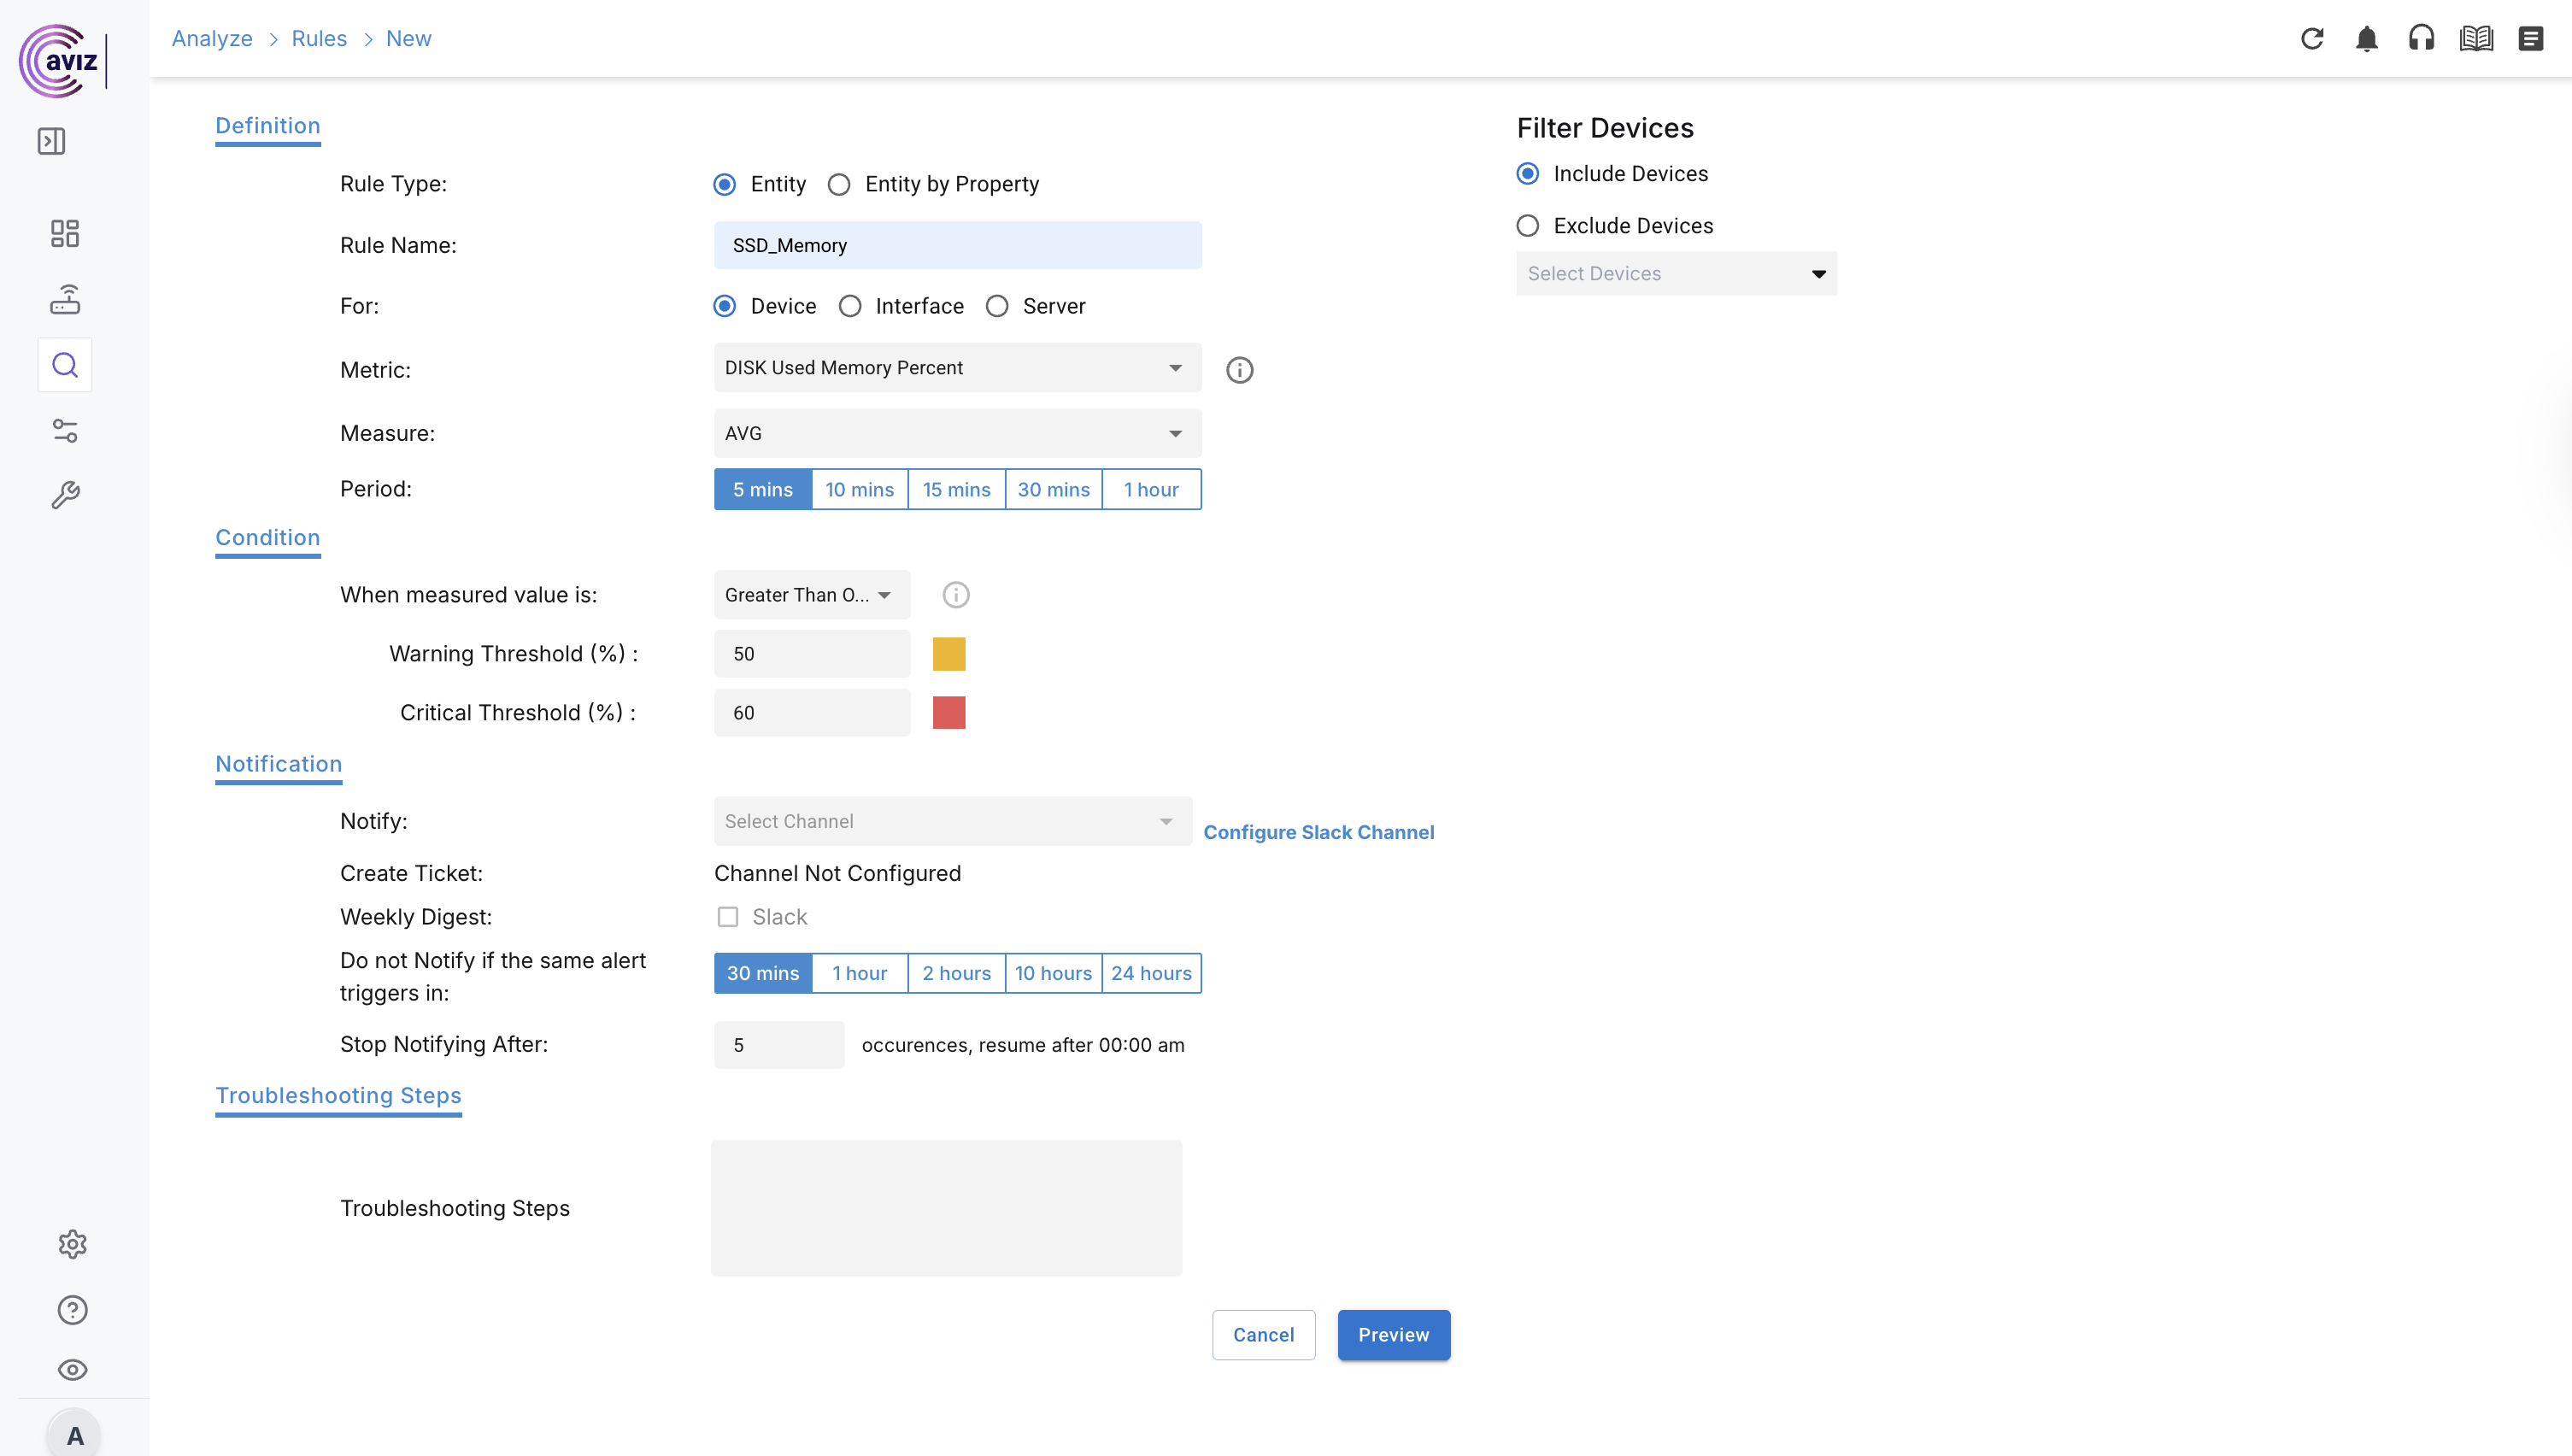
Task: Click the wrench tools icon in sidebar
Action: tap(65, 495)
